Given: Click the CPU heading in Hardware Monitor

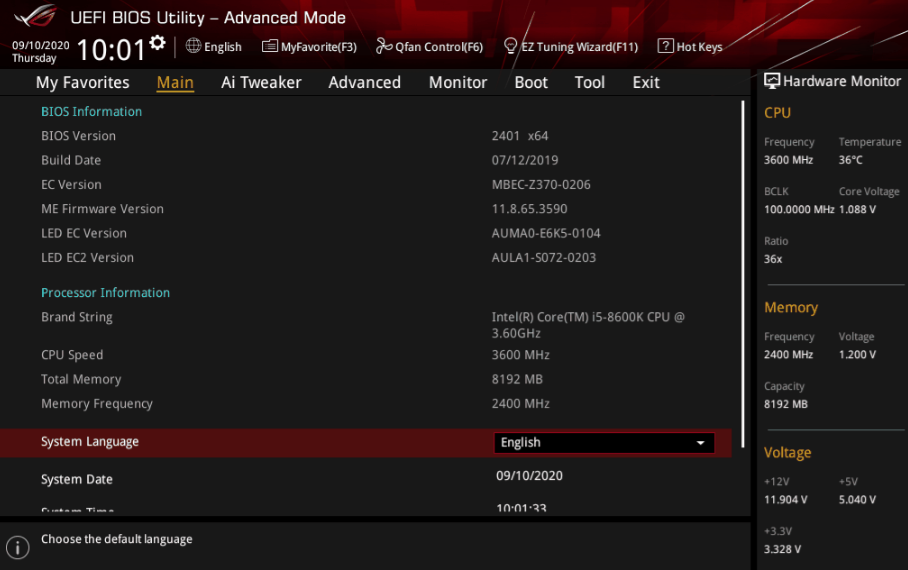Looking at the screenshot, I should click(777, 113).
